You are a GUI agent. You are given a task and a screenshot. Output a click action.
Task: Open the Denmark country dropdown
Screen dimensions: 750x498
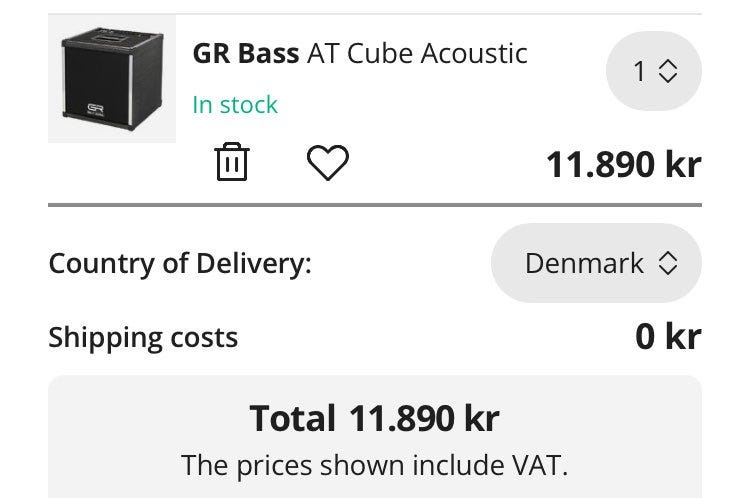596,264
